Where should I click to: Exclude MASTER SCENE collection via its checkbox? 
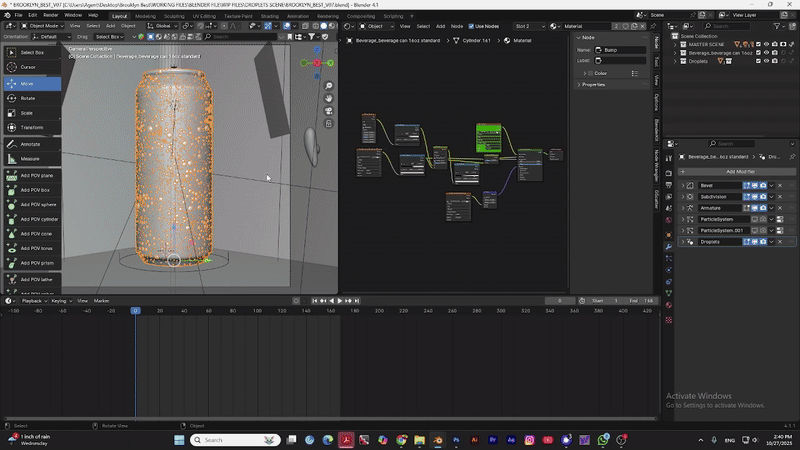tap(757, 44)
